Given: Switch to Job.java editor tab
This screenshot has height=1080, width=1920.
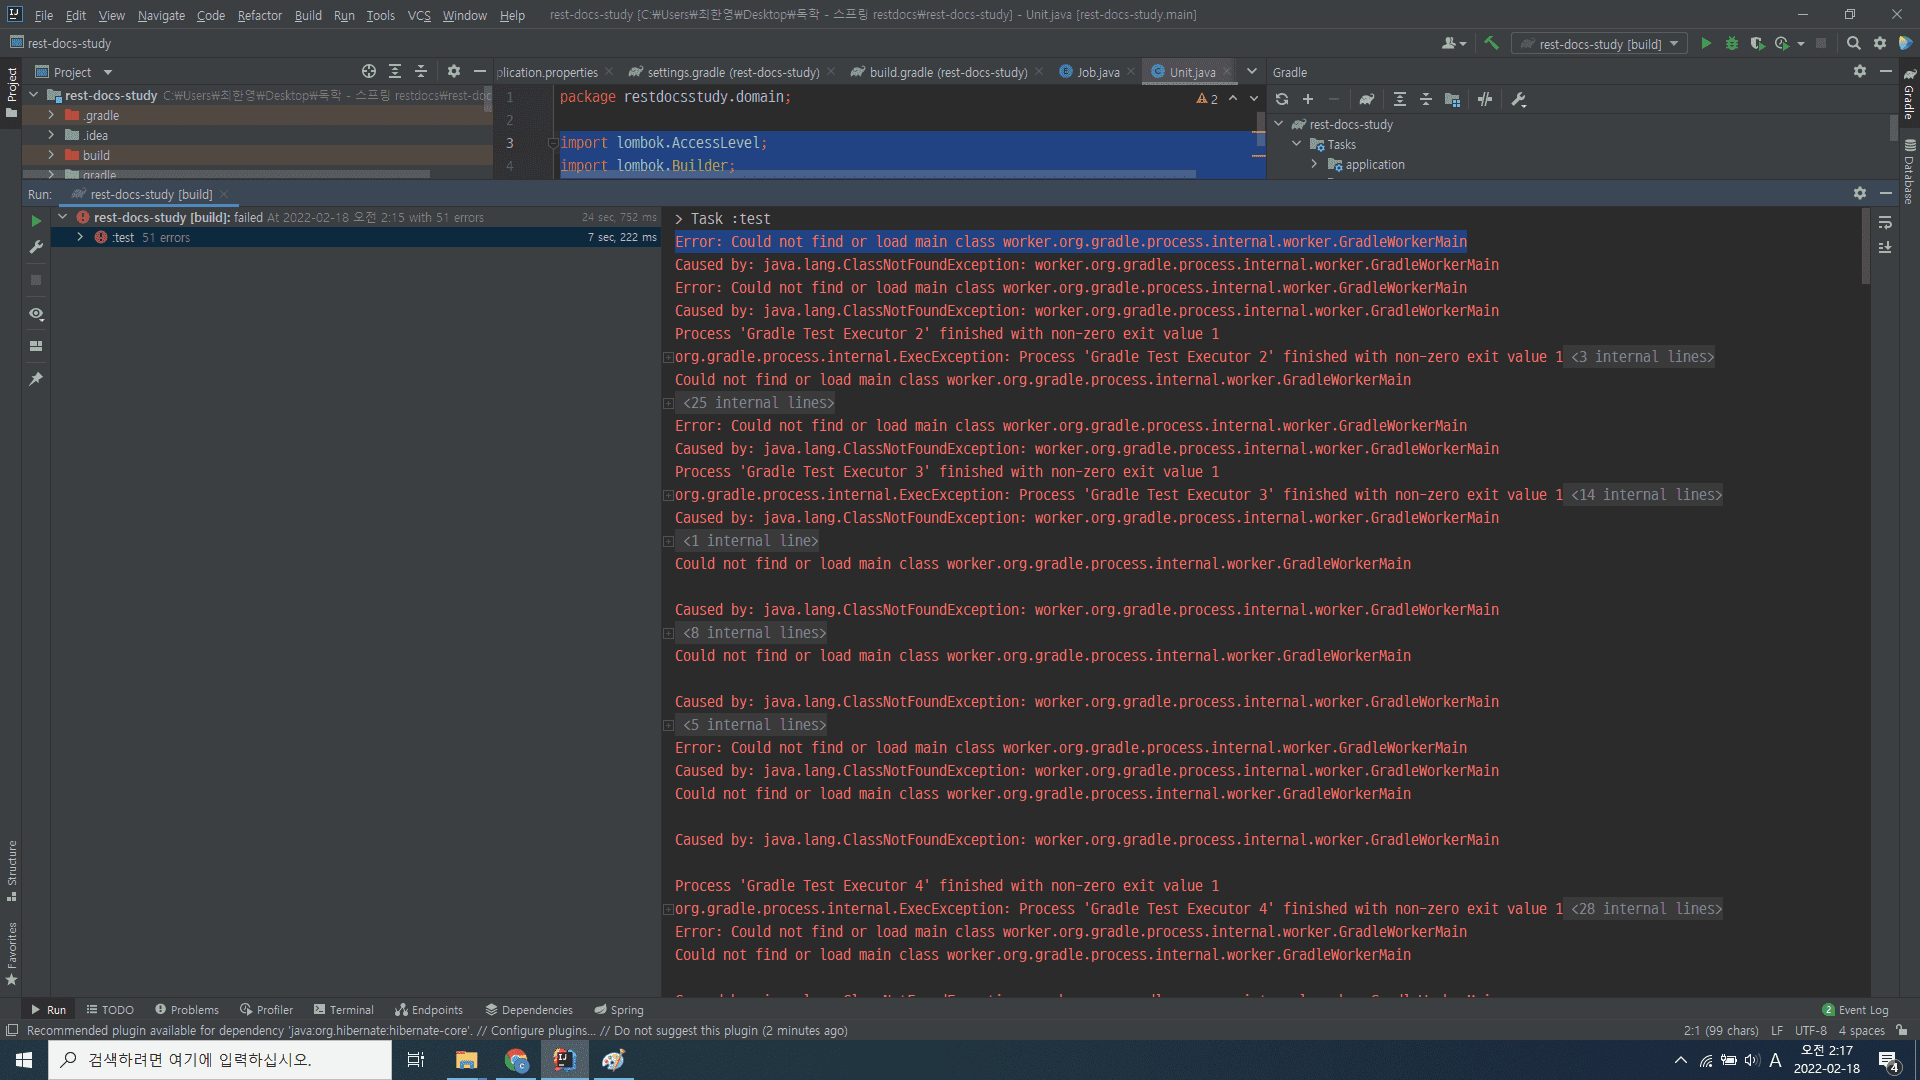Looking at the screenshot, I should (x=1097, y=72).
